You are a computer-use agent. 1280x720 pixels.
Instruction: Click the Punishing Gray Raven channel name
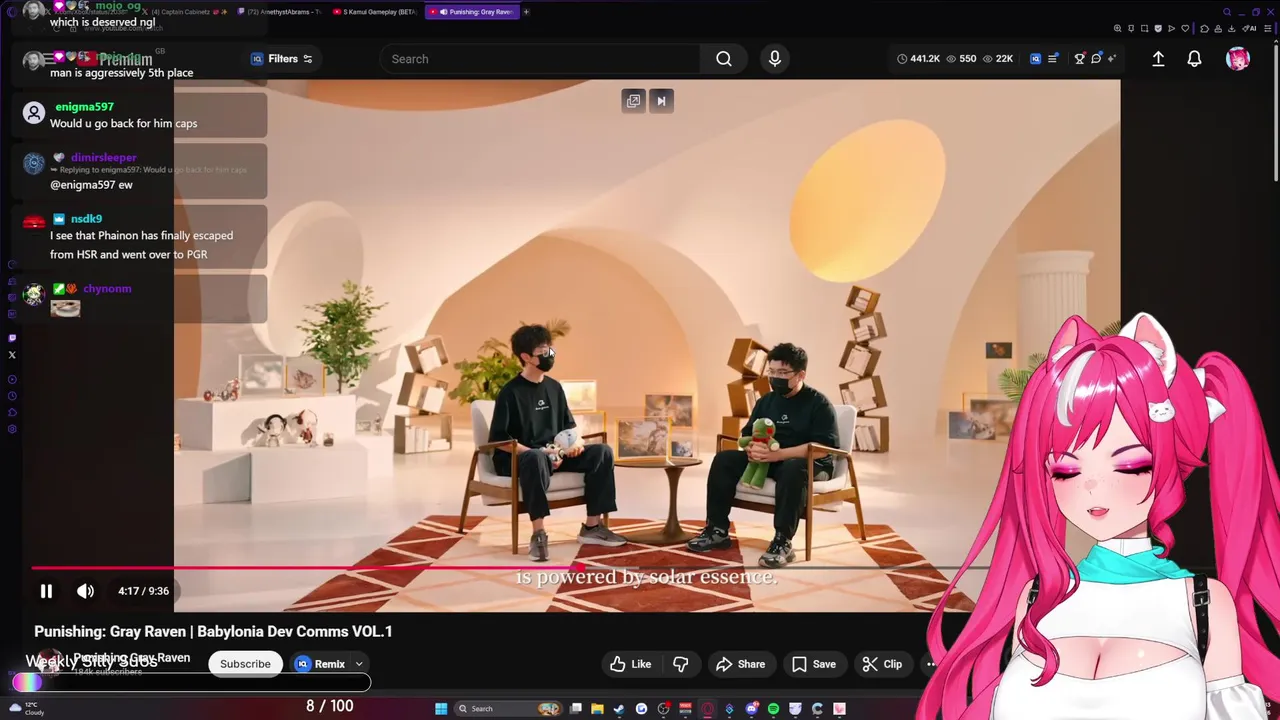coord(131,657)
